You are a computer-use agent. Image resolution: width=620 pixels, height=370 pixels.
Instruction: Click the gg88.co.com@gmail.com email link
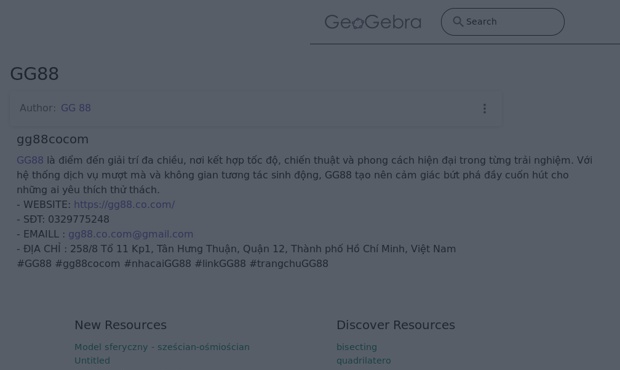tap(130, 234)
